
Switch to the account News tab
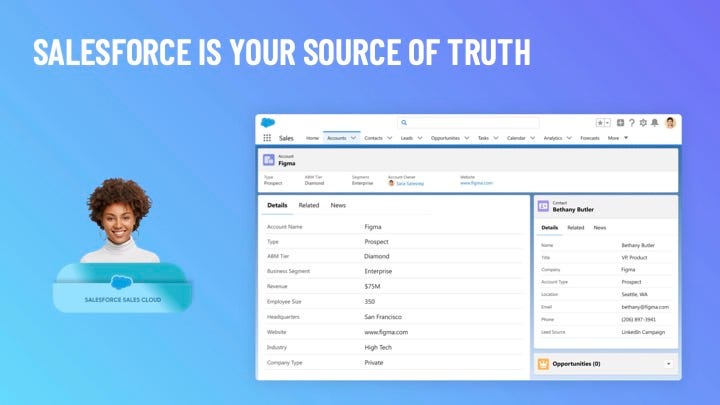pos(338,205)
